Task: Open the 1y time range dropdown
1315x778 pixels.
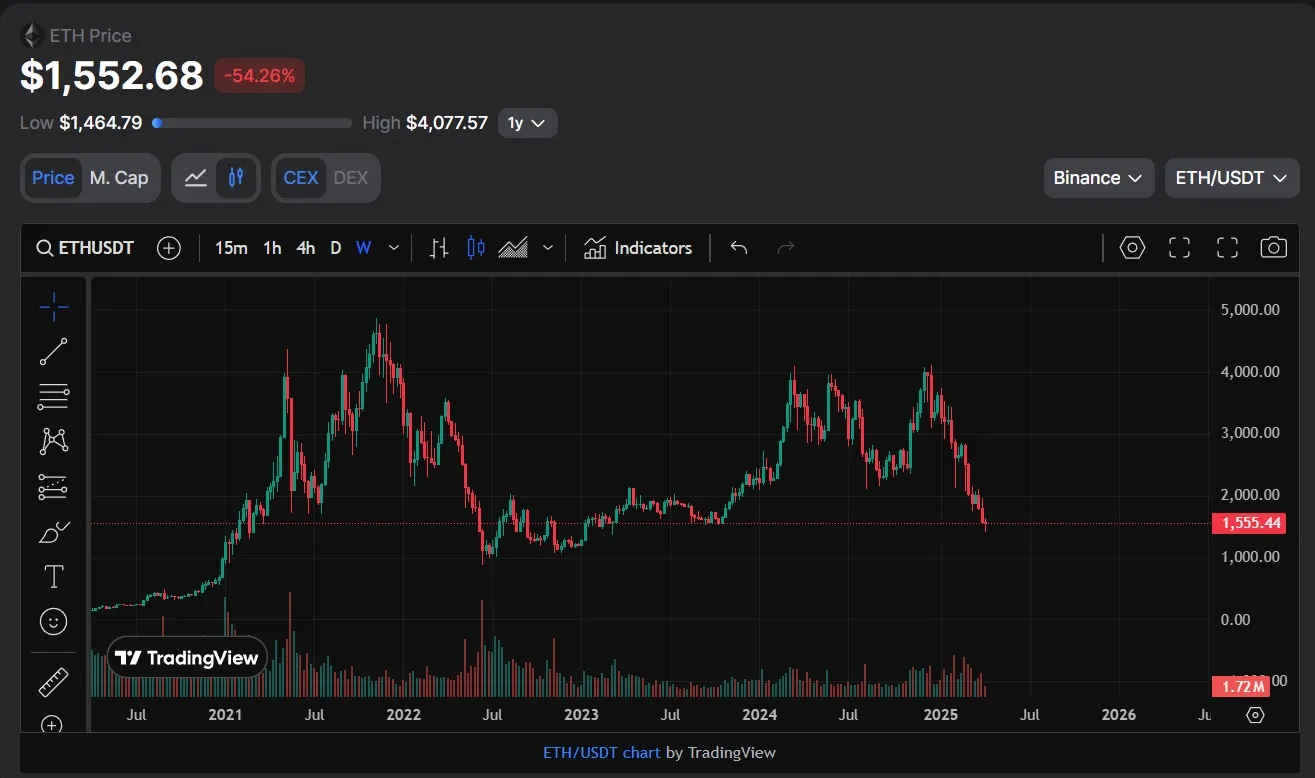Action: tap(526, 123)
